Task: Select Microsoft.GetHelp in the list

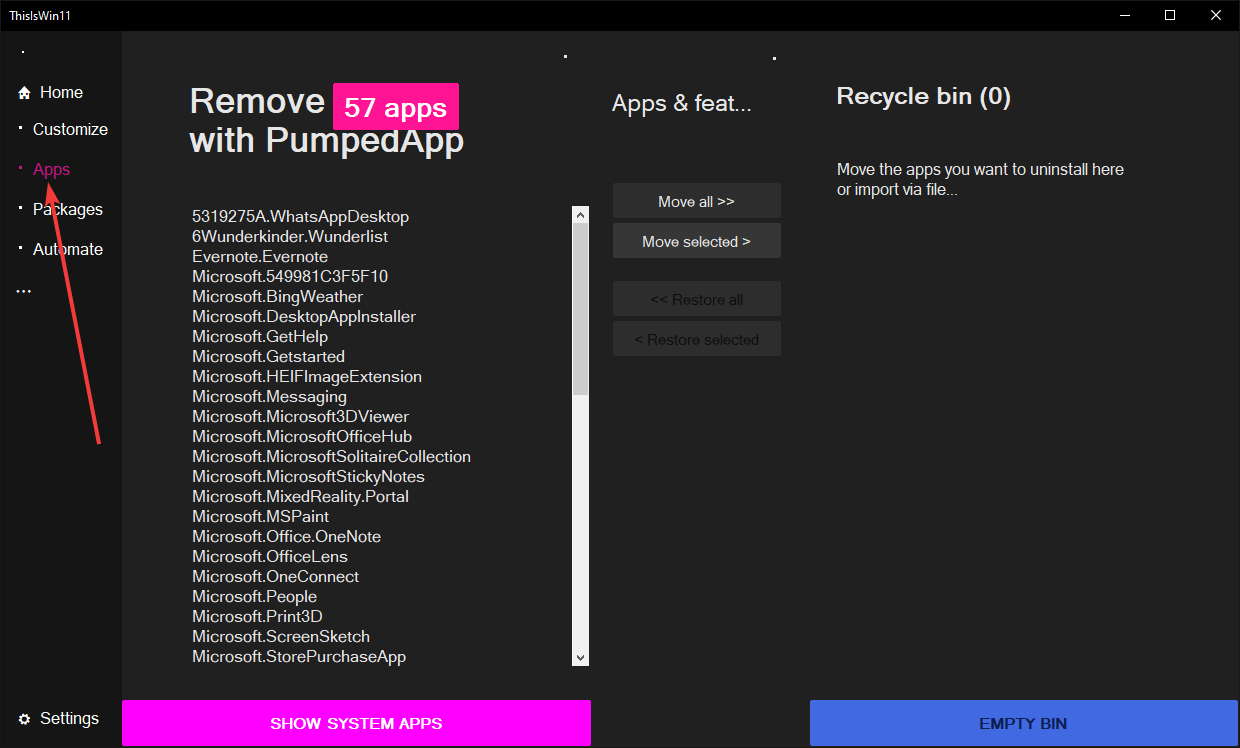Action: click(260, 336)
